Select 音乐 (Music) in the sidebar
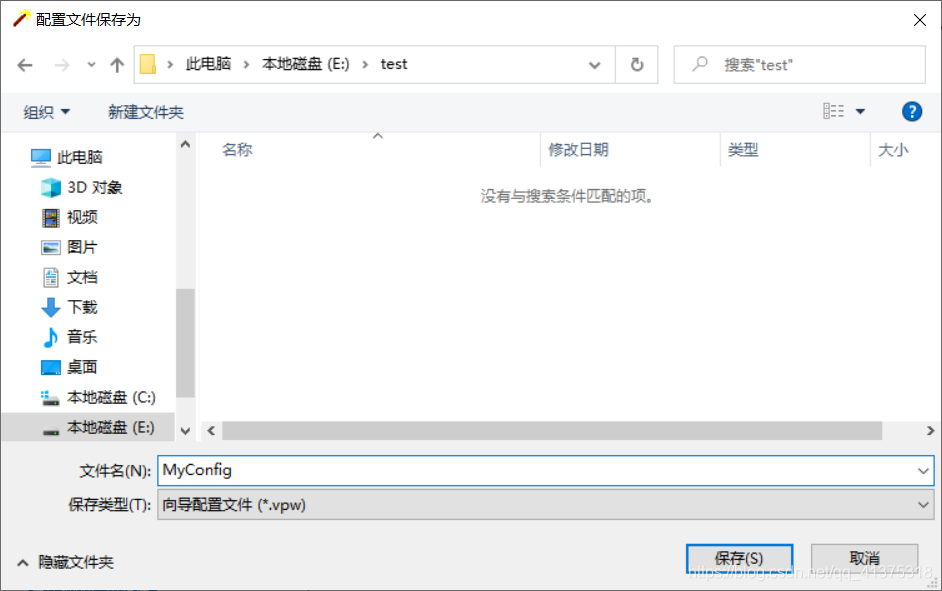 pos(81,337)
